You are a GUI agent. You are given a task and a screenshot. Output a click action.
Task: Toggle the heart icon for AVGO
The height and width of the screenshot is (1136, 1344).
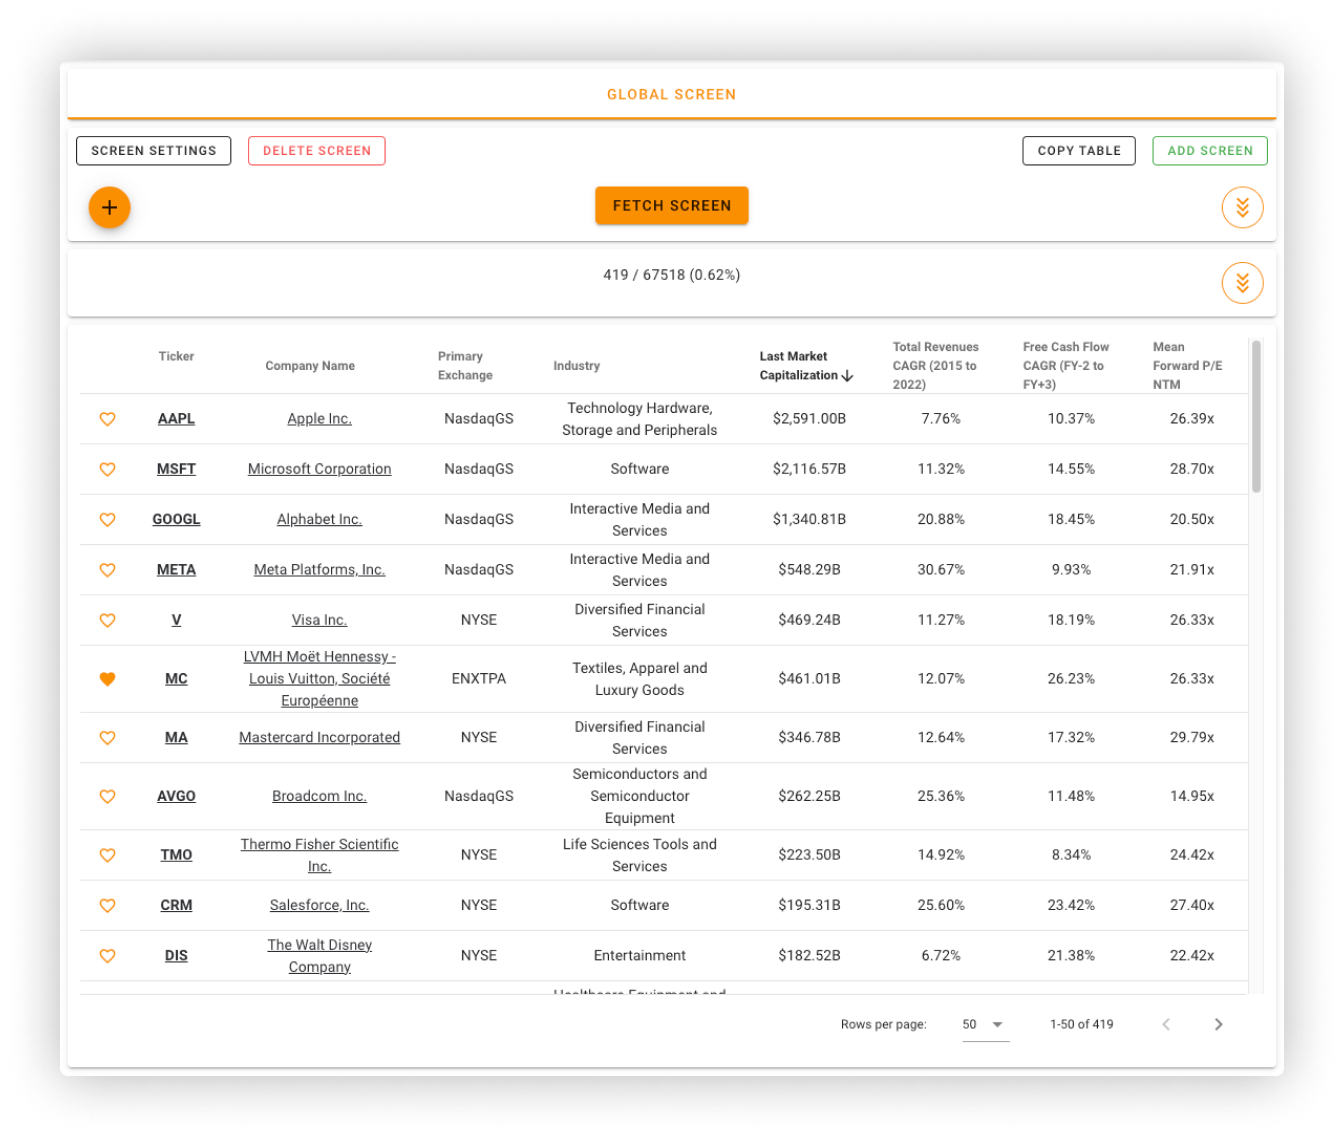pyautogui.click(x=107, y=796)
